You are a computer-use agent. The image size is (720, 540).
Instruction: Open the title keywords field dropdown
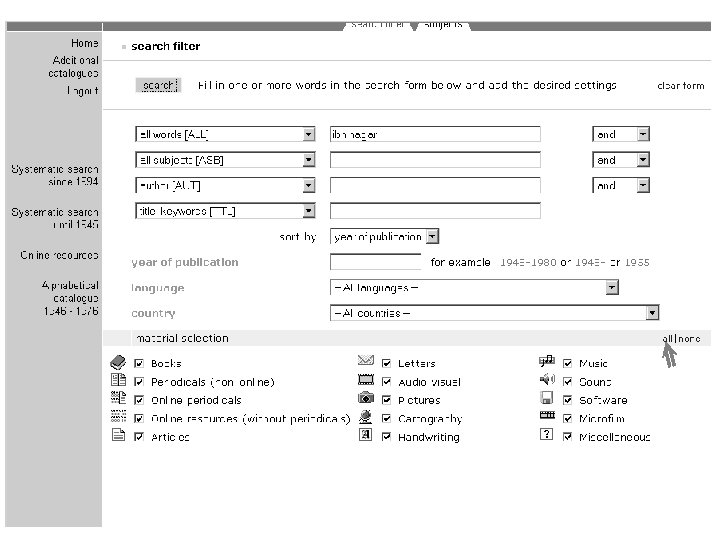pos(225,211)
